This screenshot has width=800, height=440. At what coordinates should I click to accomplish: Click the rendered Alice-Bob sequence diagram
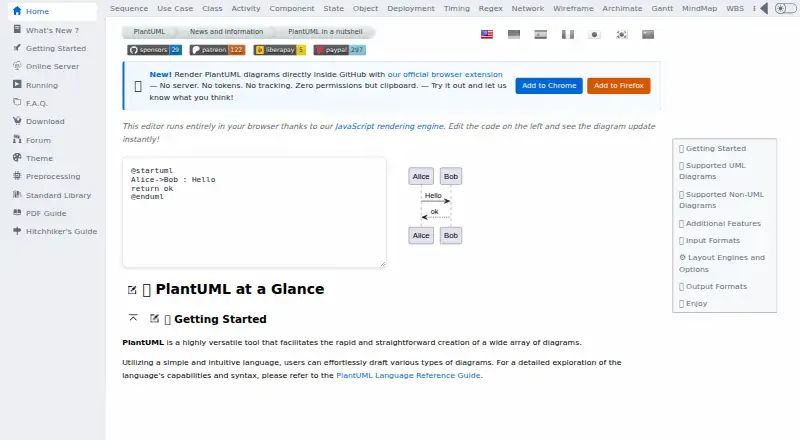coord(435,206)
